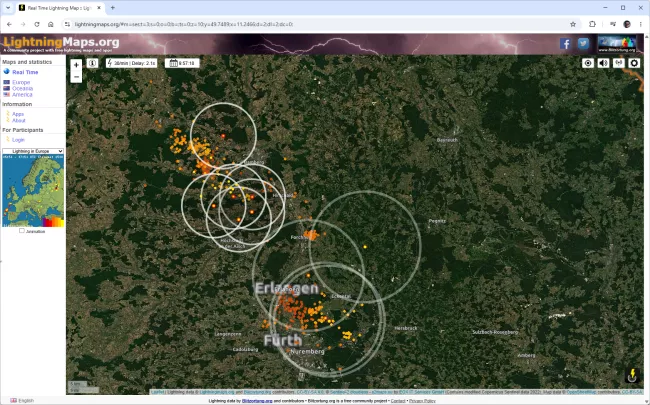Screen dimensions: 650x405
Task: Click the Cadolzburg town label
Action: 245,349
